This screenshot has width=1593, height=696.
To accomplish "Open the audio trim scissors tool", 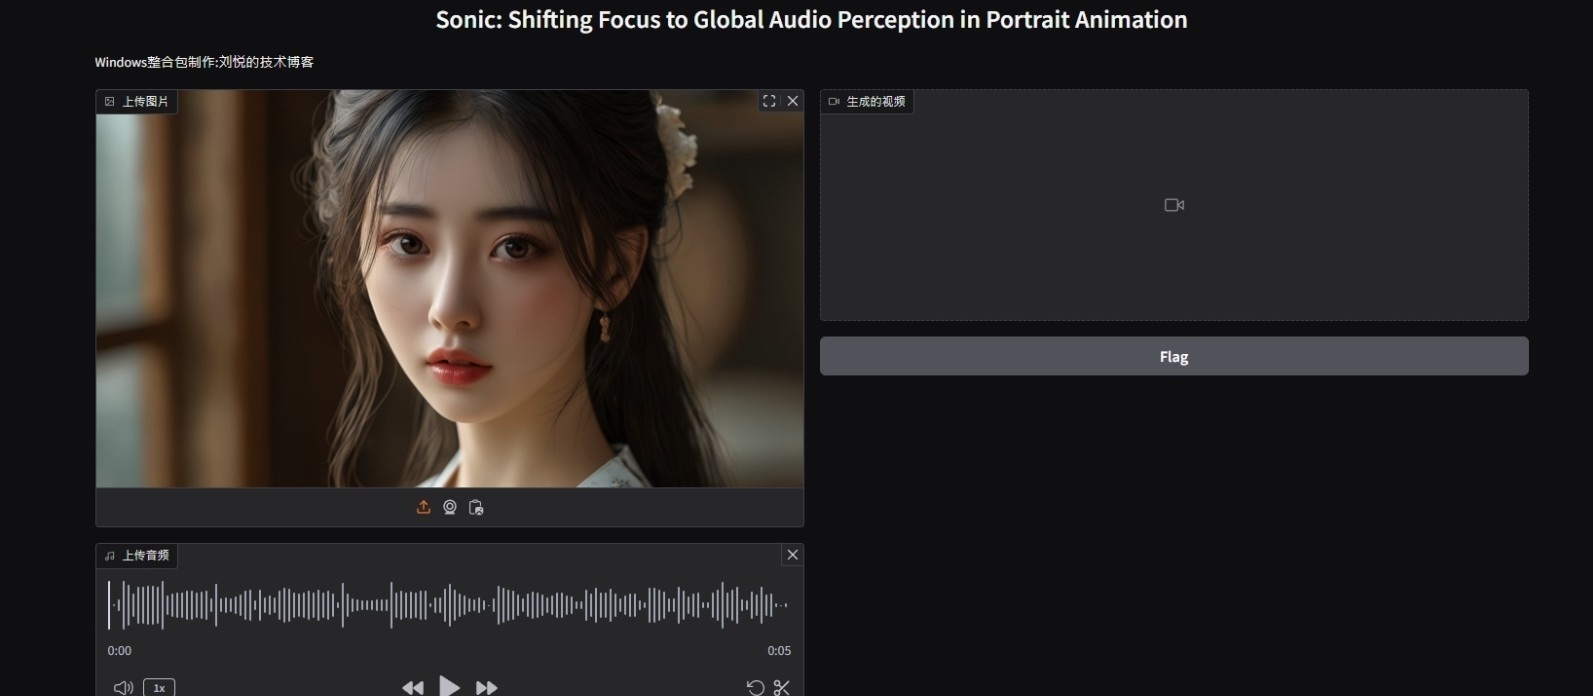I will click(x=782, y=687).
